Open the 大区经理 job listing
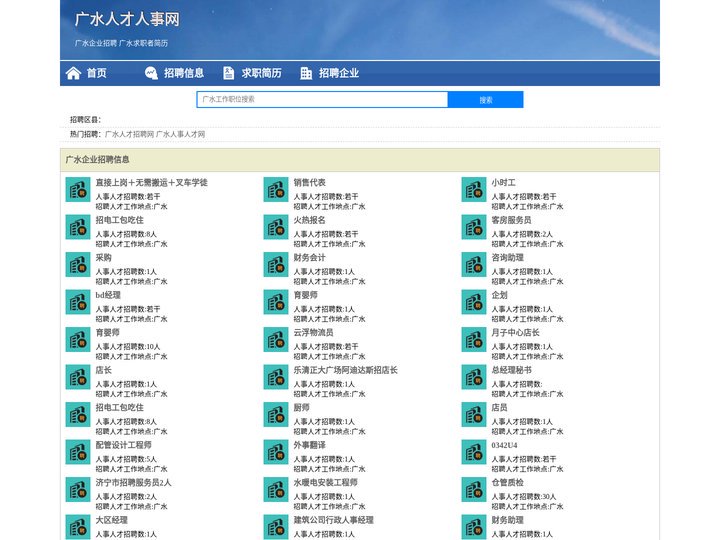The image size is (720, 540). click(112, 520)
